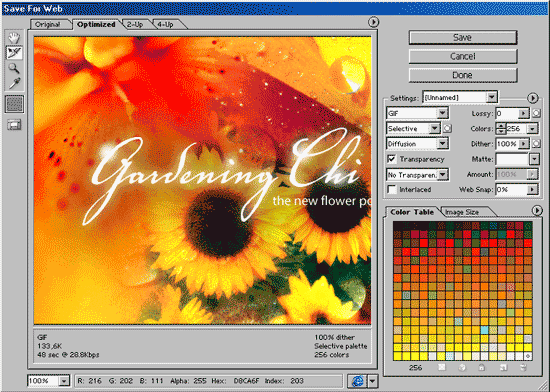Select the Slice Select tool
The width and height of the screenshot is (550, 392).
(14, 53)
